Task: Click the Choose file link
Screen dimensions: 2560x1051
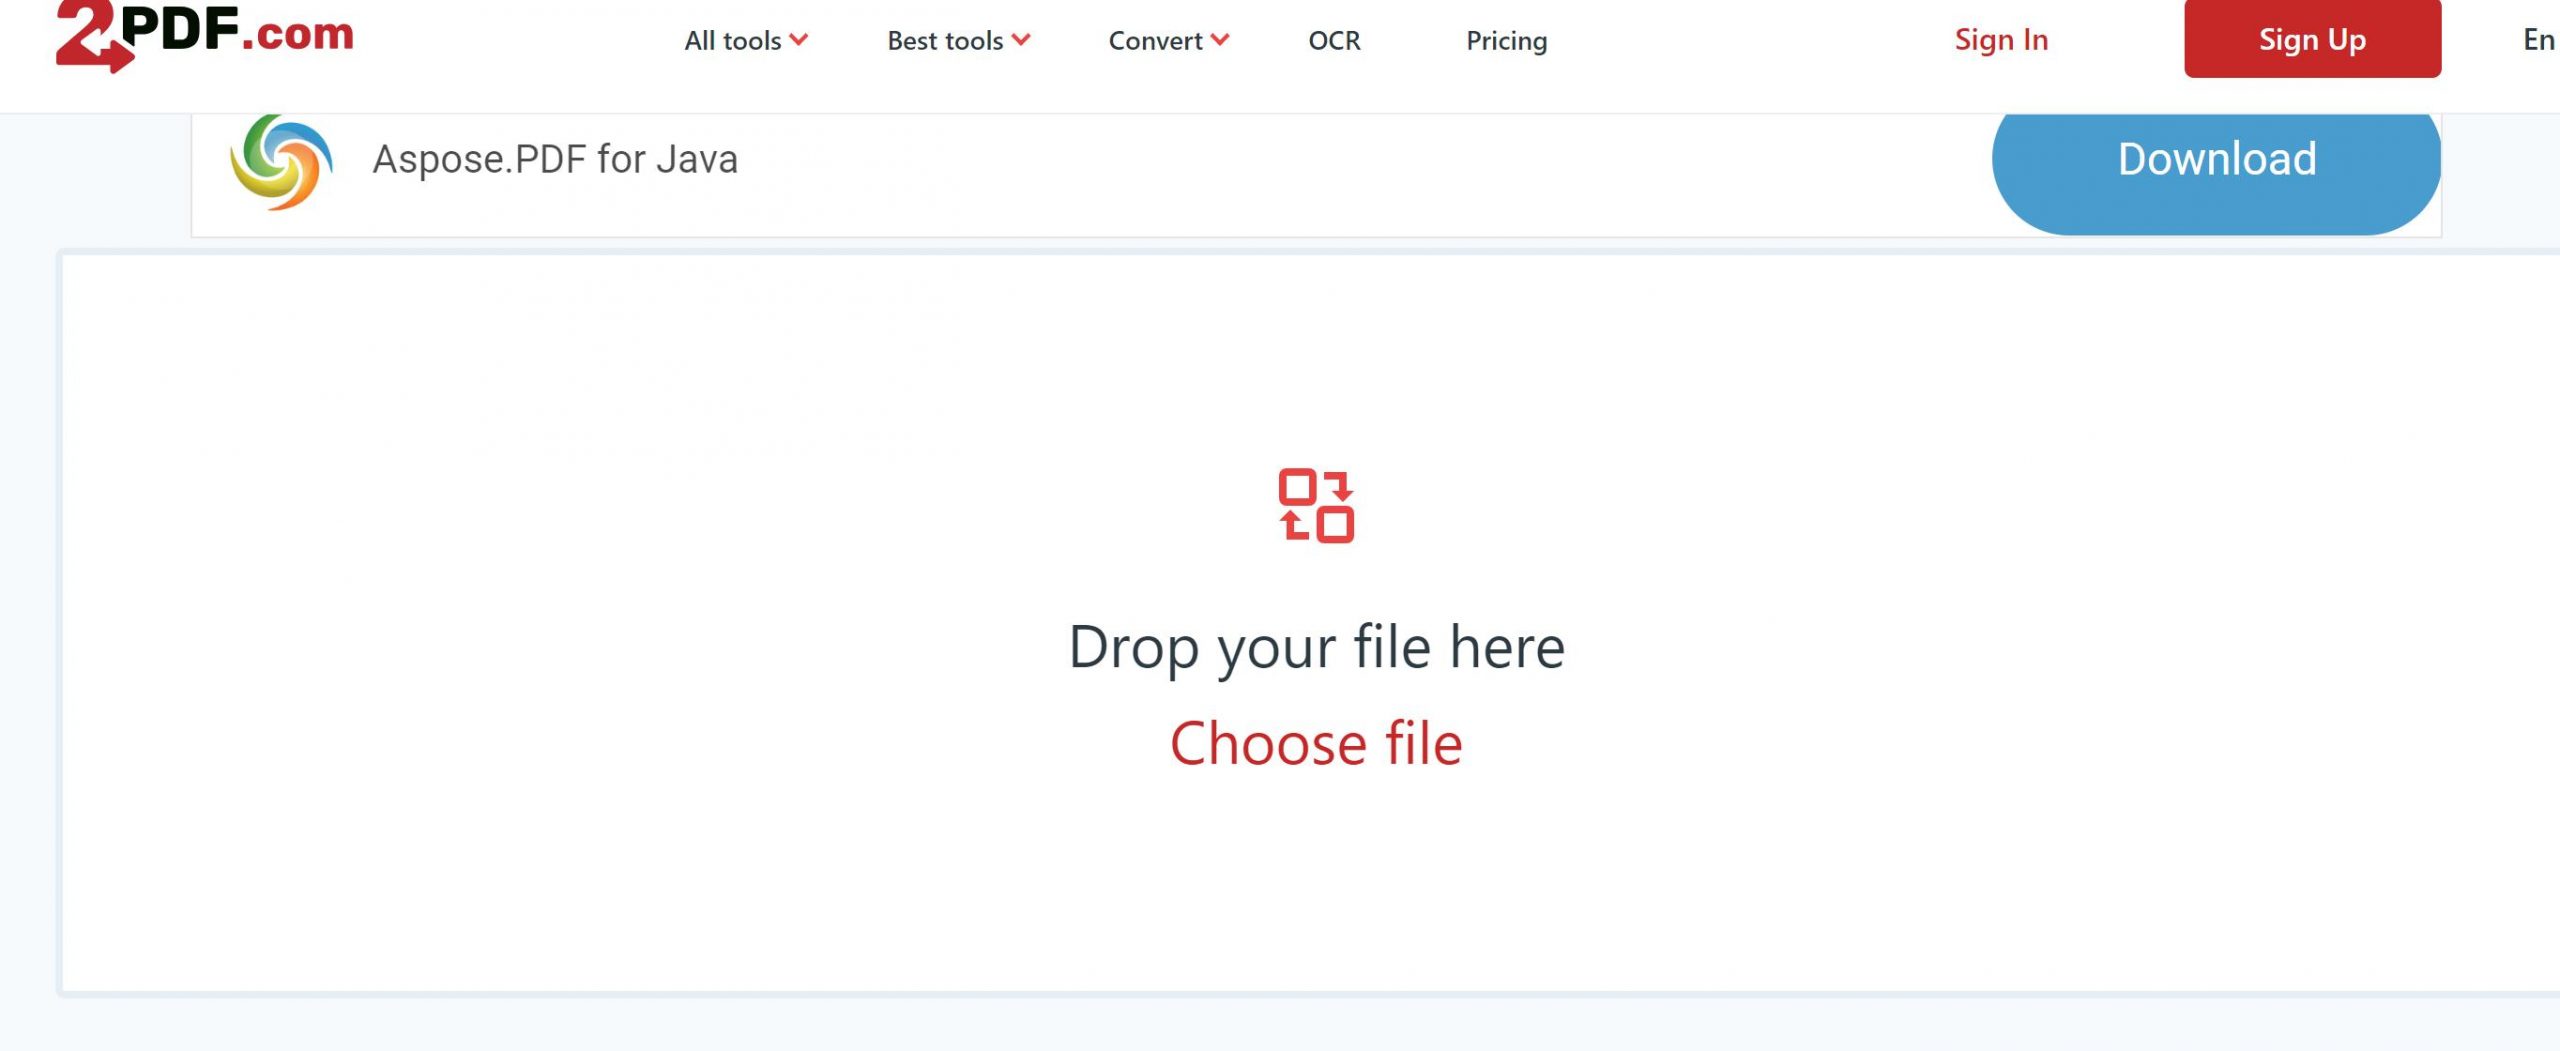Action: pyautogui.click(x=1316, y=743)
